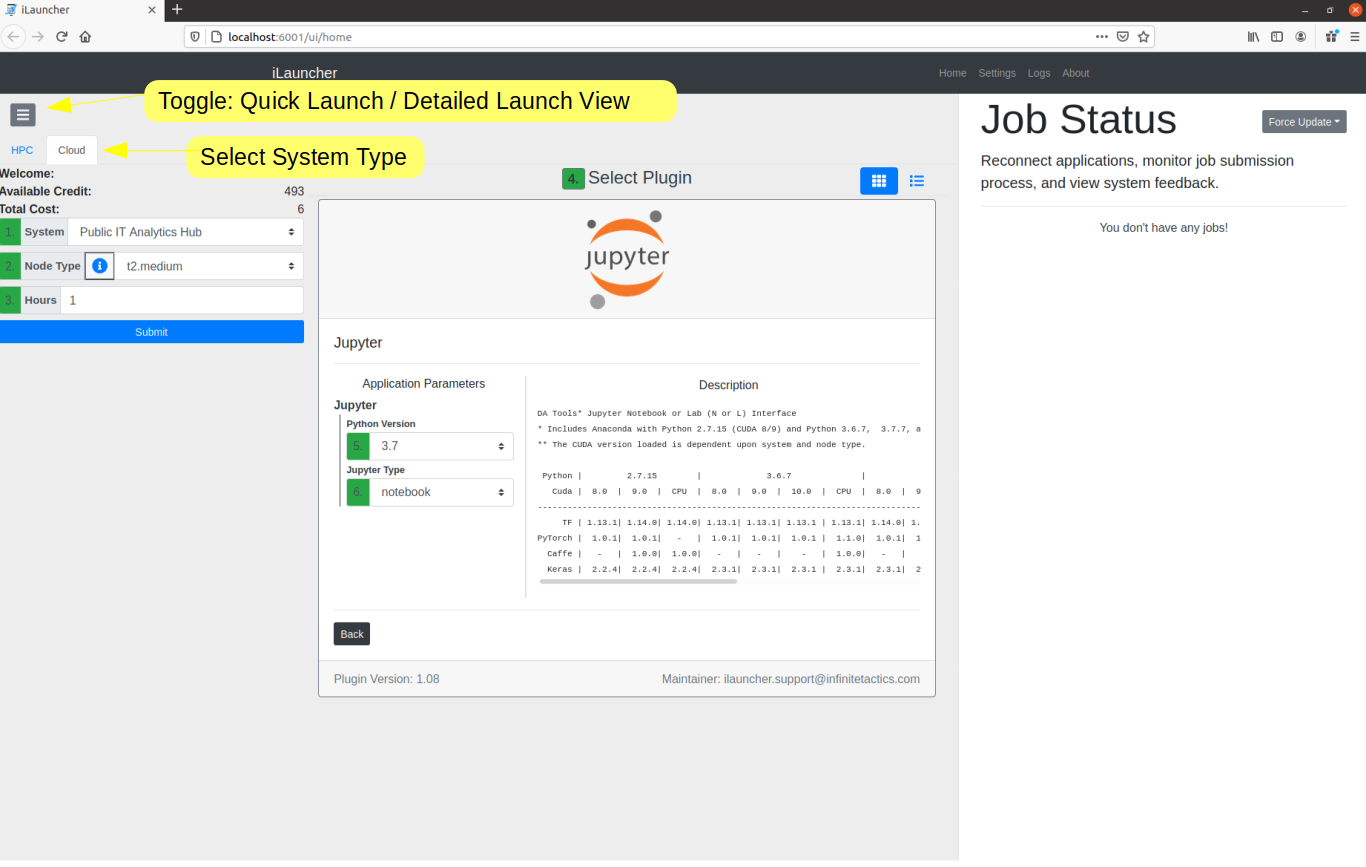1366x867 pixels.
Task: Click the iLauncher brand title
Action: (305, 73)
